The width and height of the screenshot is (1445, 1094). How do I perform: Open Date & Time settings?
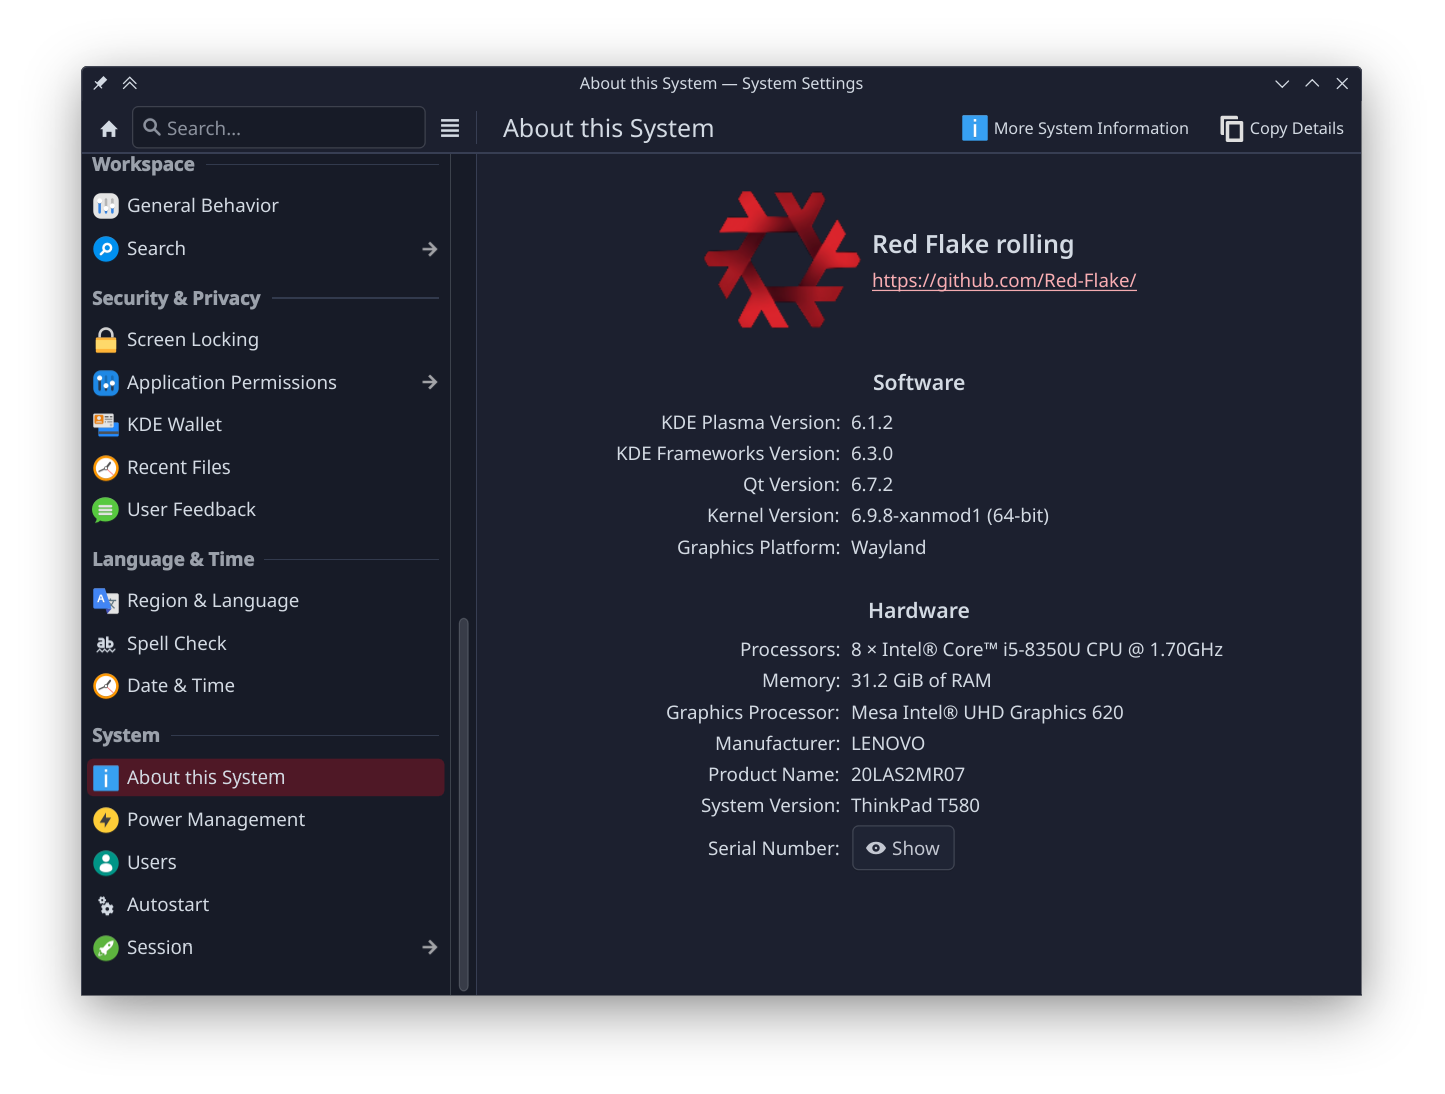pyautogui.click(x=266, y=686)
